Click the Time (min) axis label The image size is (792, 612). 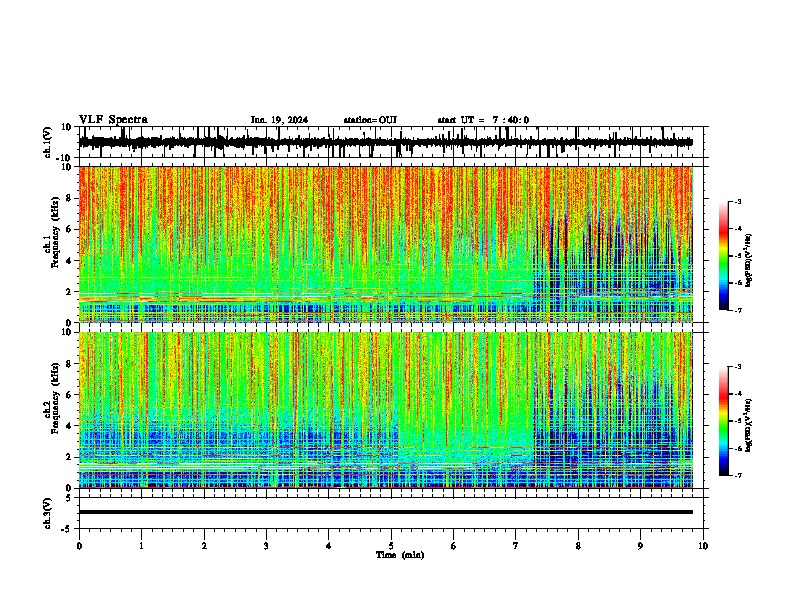coord(400,555)
